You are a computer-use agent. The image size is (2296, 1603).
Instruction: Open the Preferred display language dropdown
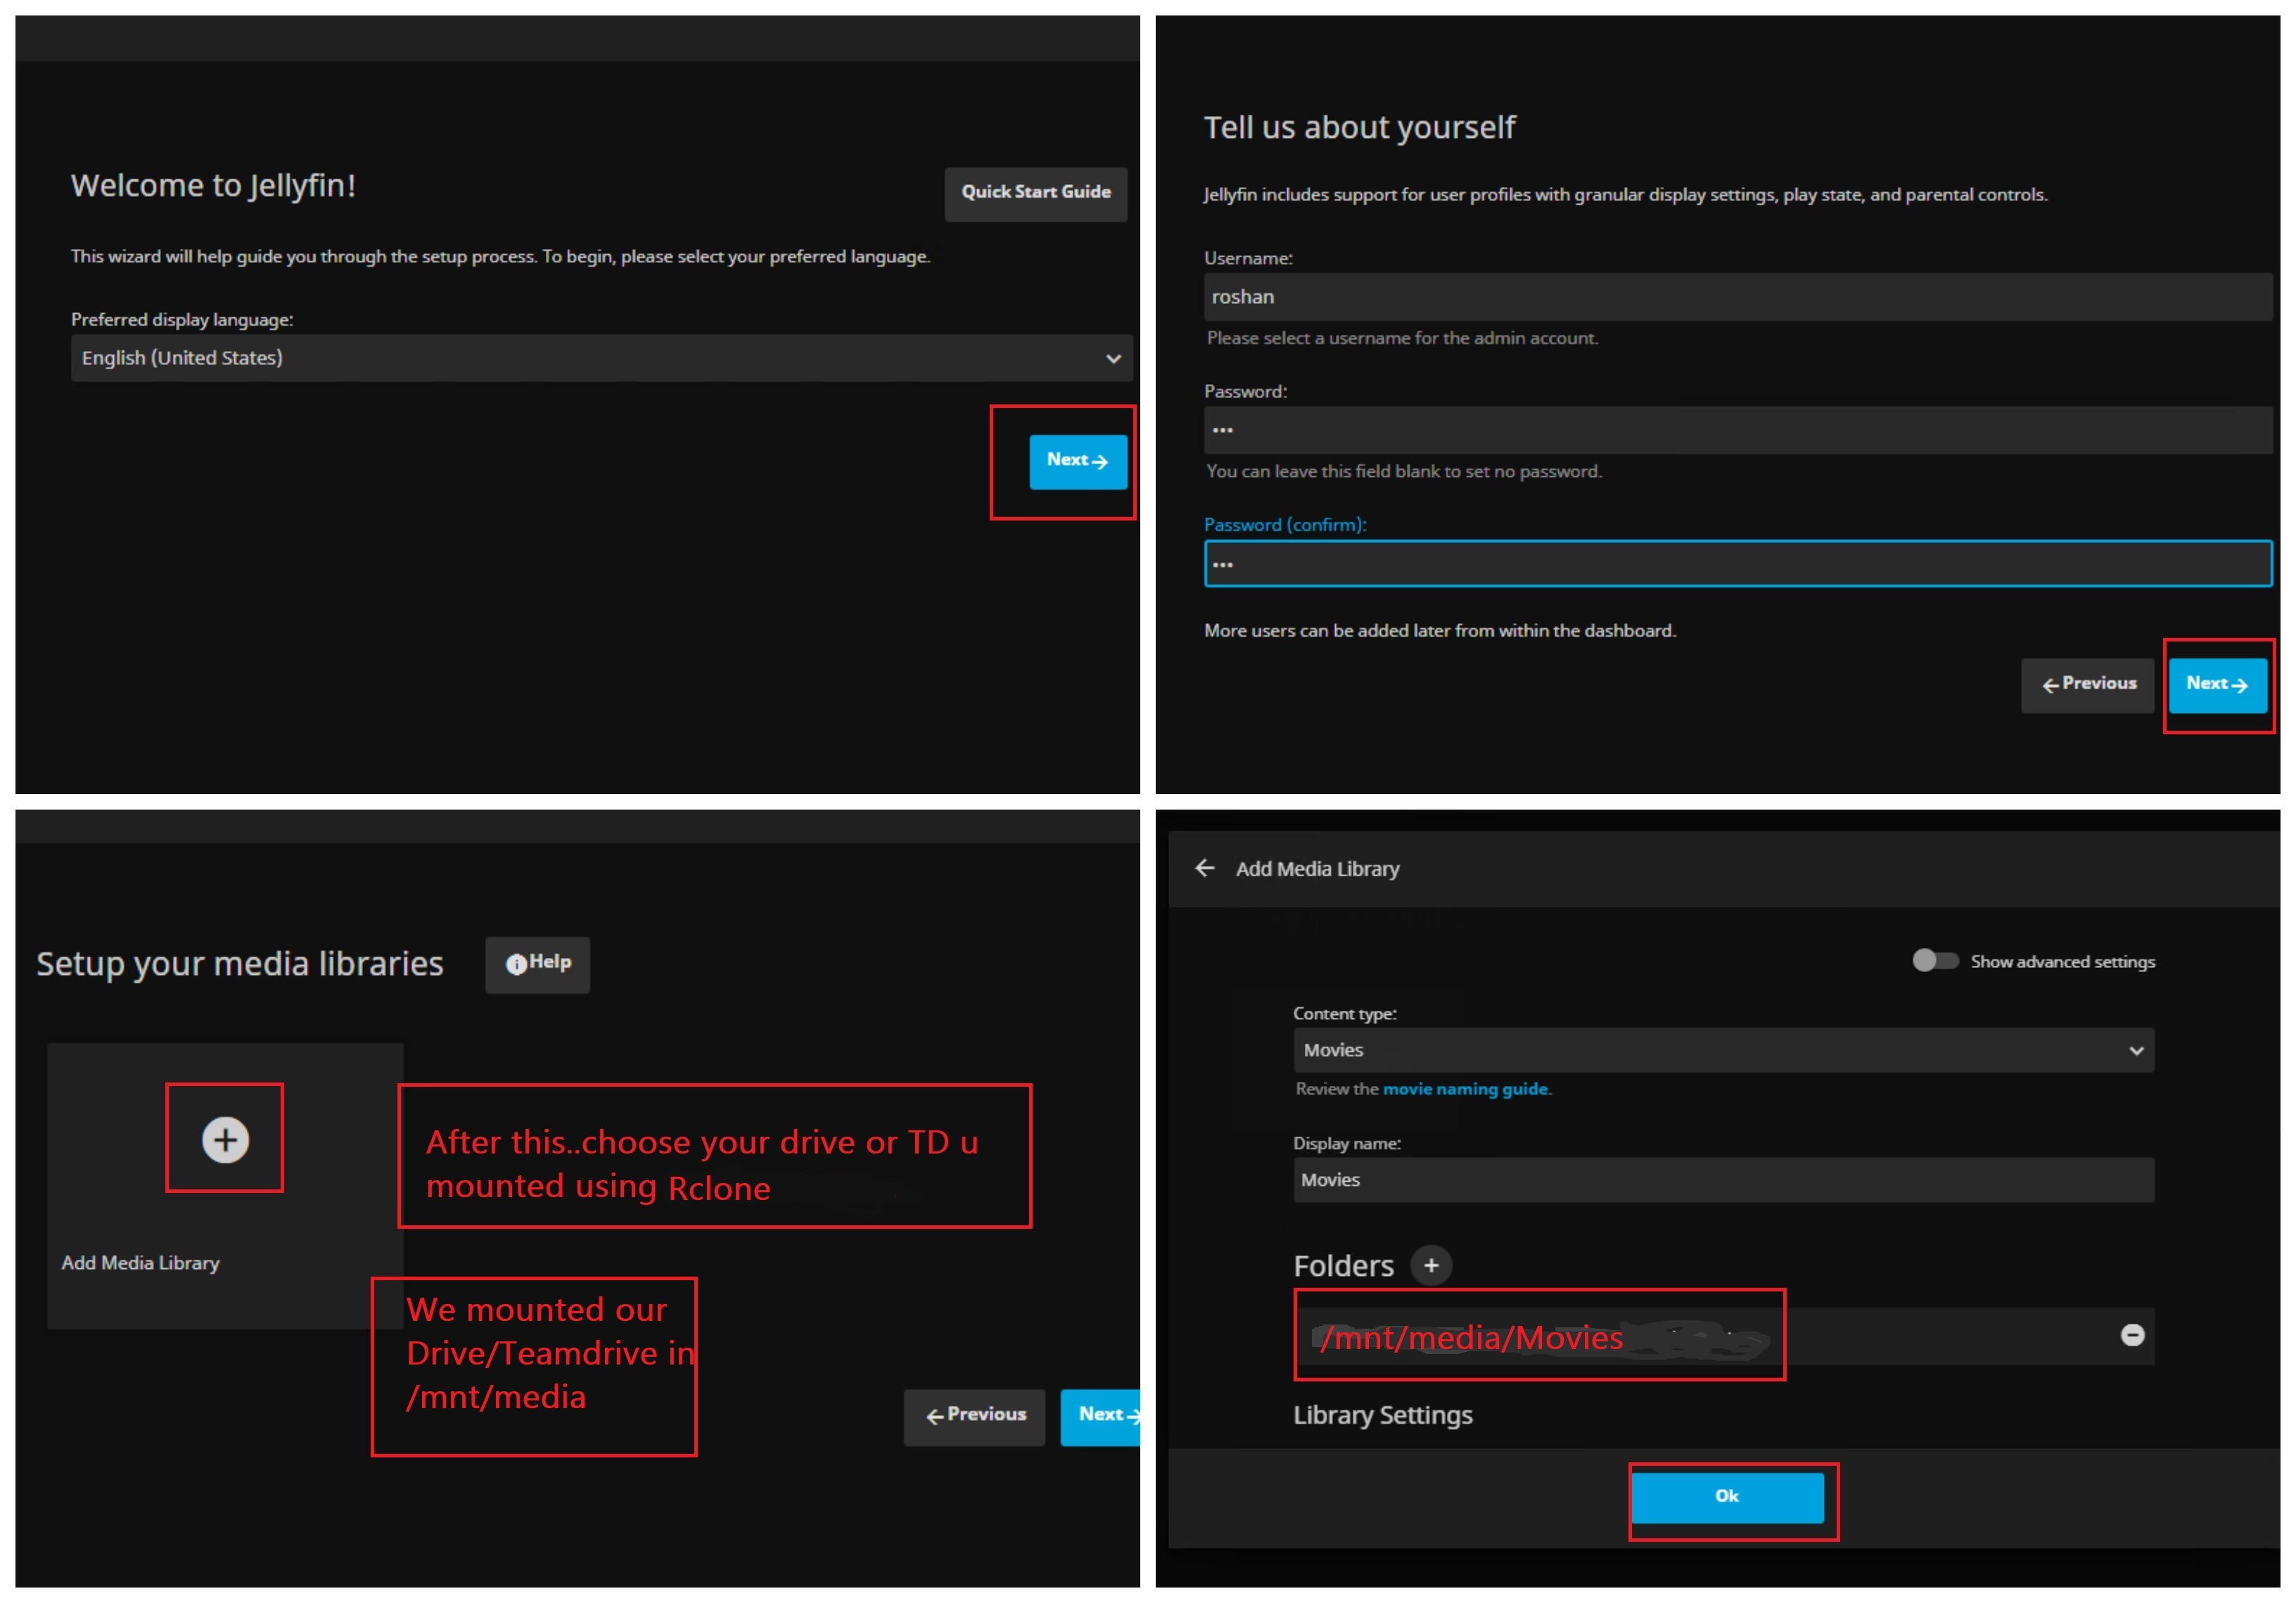[x=601, y=358]
